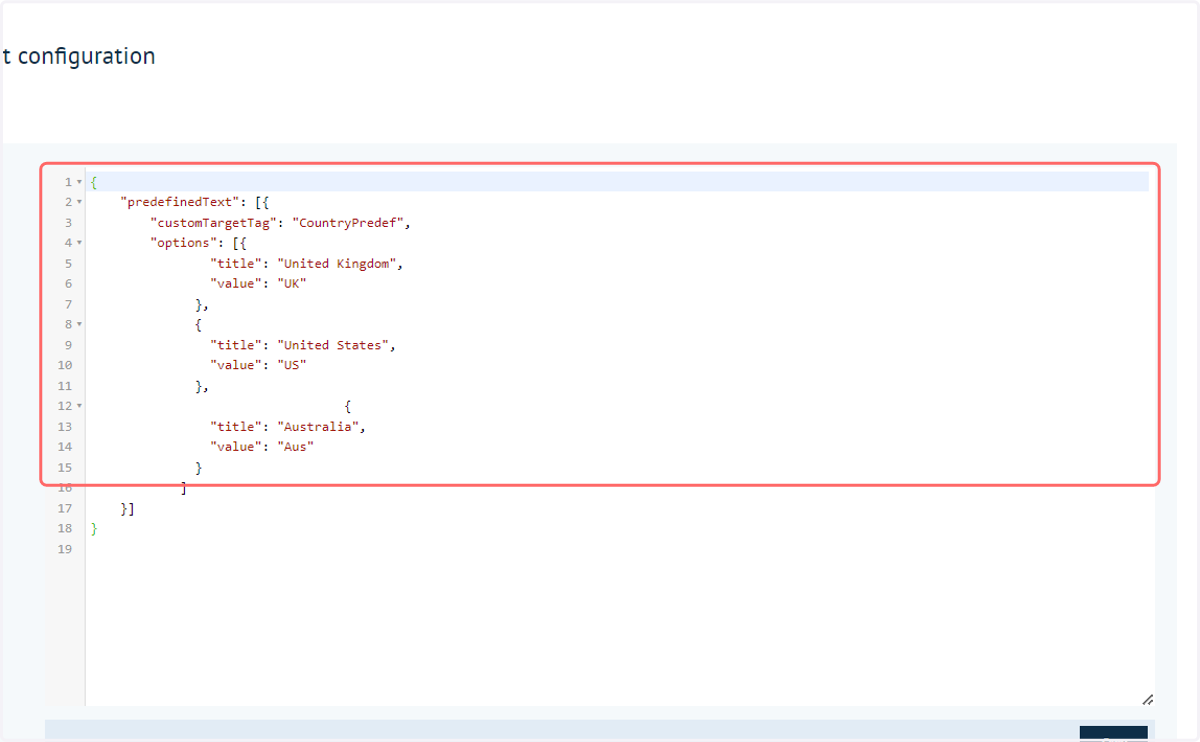The image size is (1200, 742).
Task: Click the closing bracket on line 17
Action: point(131,508)
